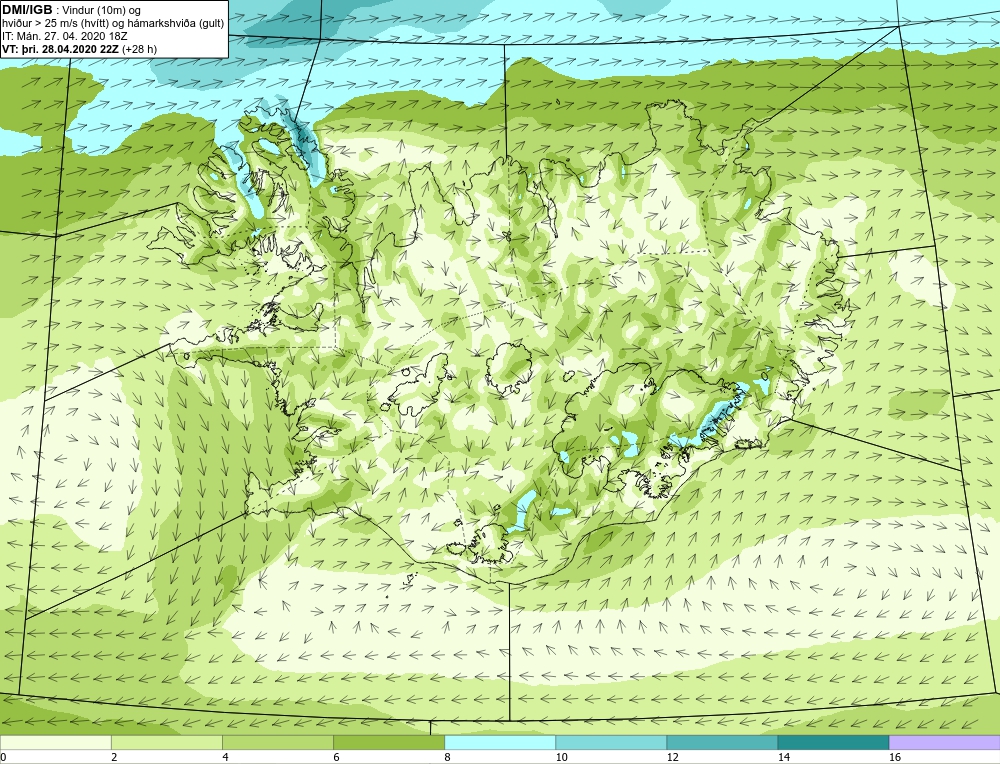
Task: Click the legend label '6'
Action: coord(336,757)
